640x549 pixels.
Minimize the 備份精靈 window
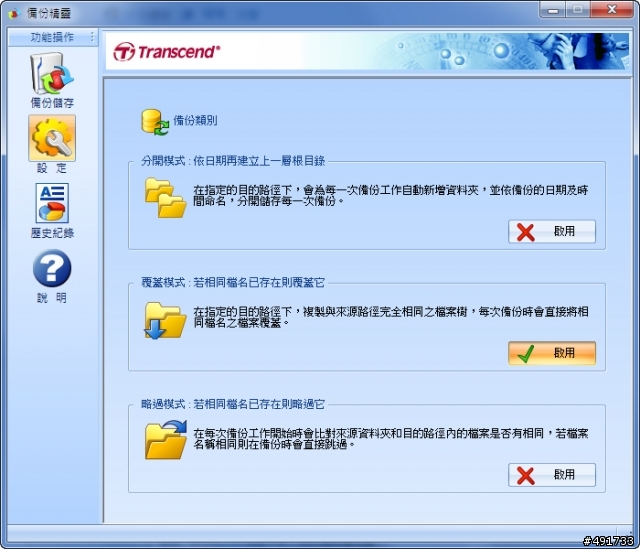553,10
